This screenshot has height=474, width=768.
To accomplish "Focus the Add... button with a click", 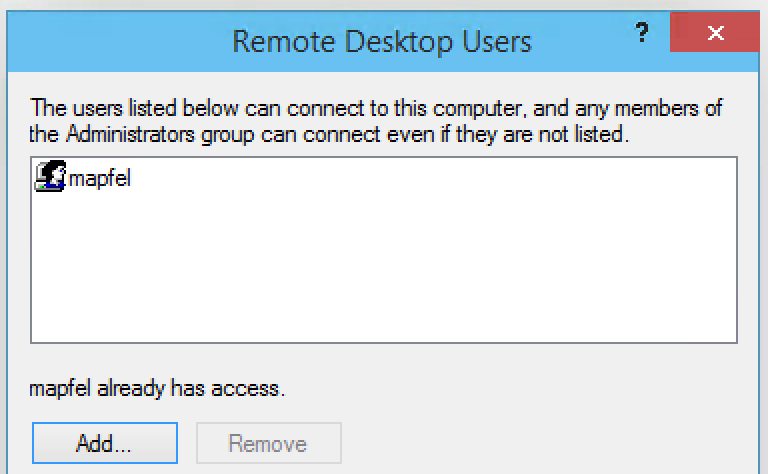I will (x=105, y=443).
